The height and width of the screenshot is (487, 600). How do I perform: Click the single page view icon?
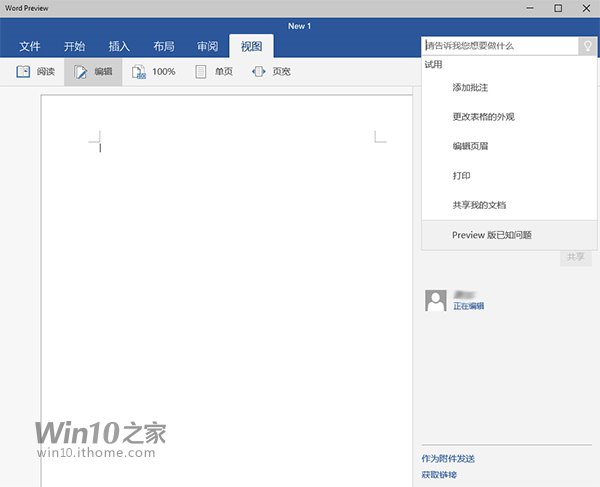(201, 72)
